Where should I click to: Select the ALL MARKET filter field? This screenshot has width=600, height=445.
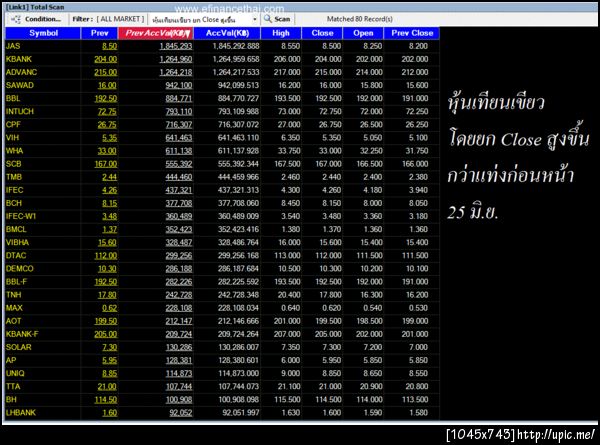click(121, 19)
